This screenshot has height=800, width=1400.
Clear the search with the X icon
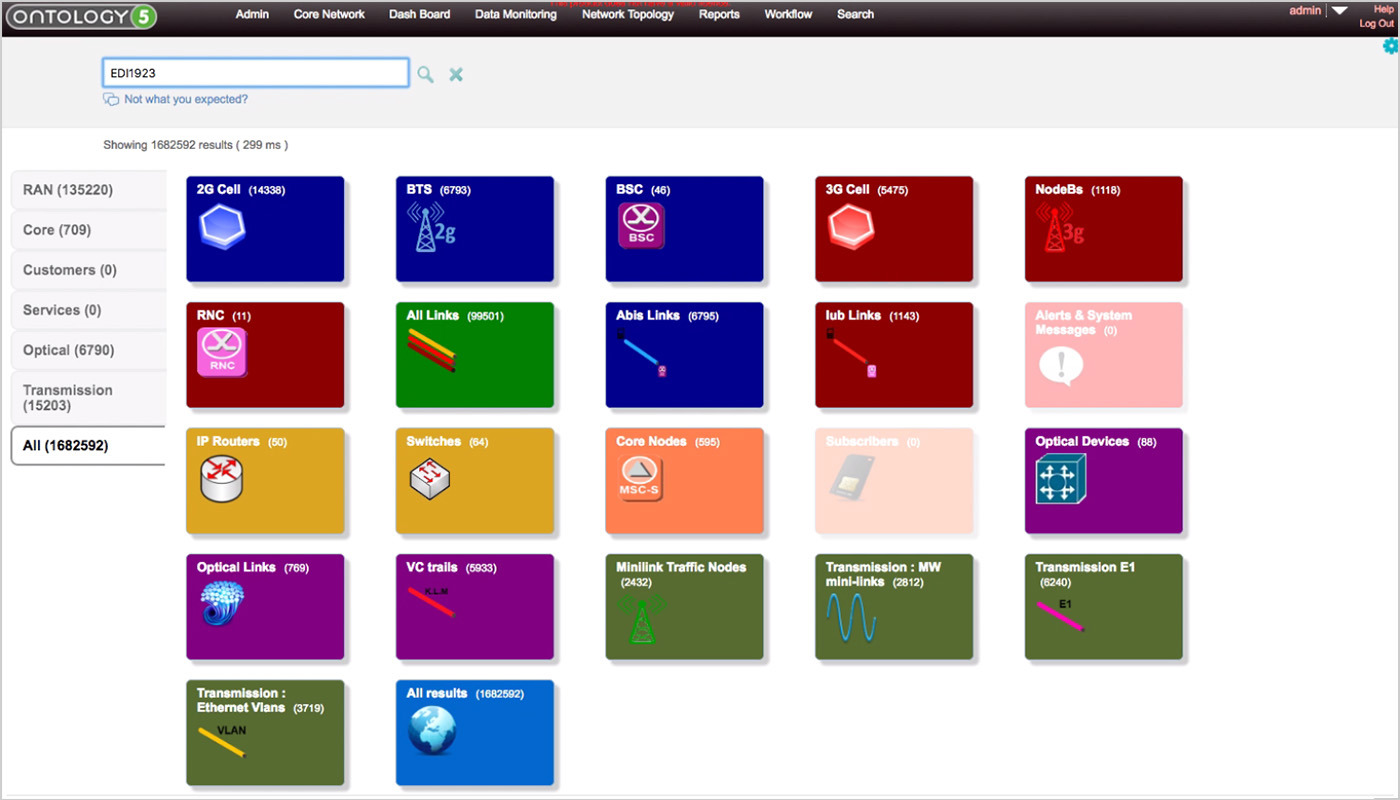point(456,74)
